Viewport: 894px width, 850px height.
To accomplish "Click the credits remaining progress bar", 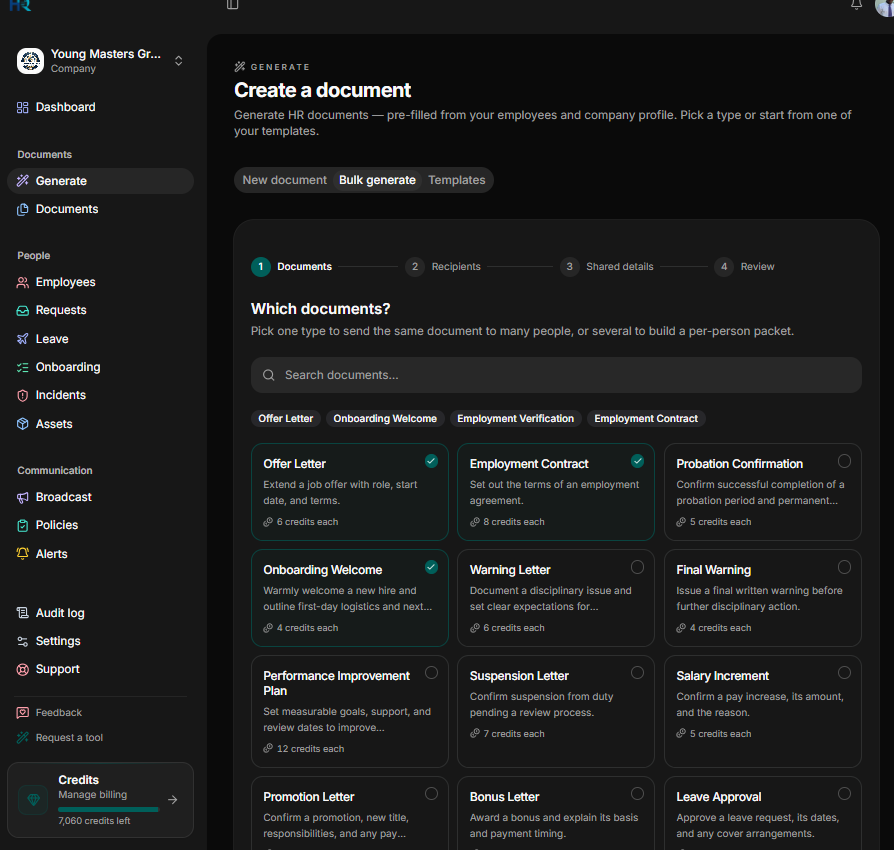I will coord(109,810).
